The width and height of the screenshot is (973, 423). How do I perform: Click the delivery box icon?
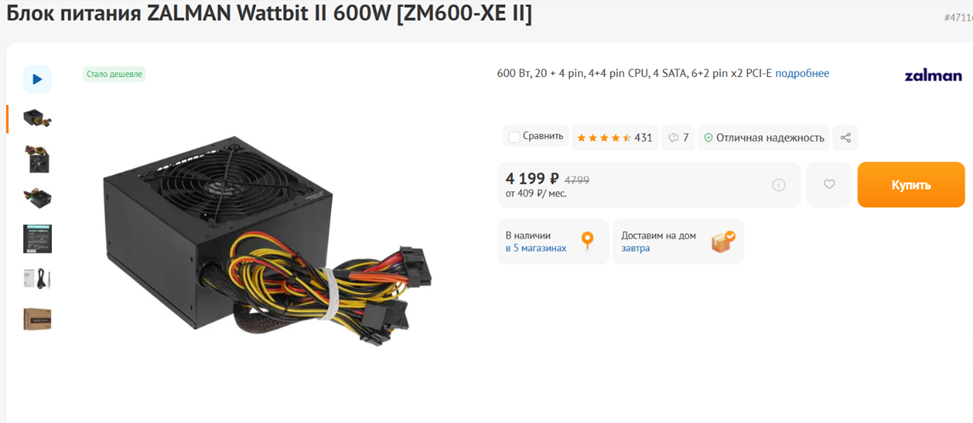(x=723, y=242)
